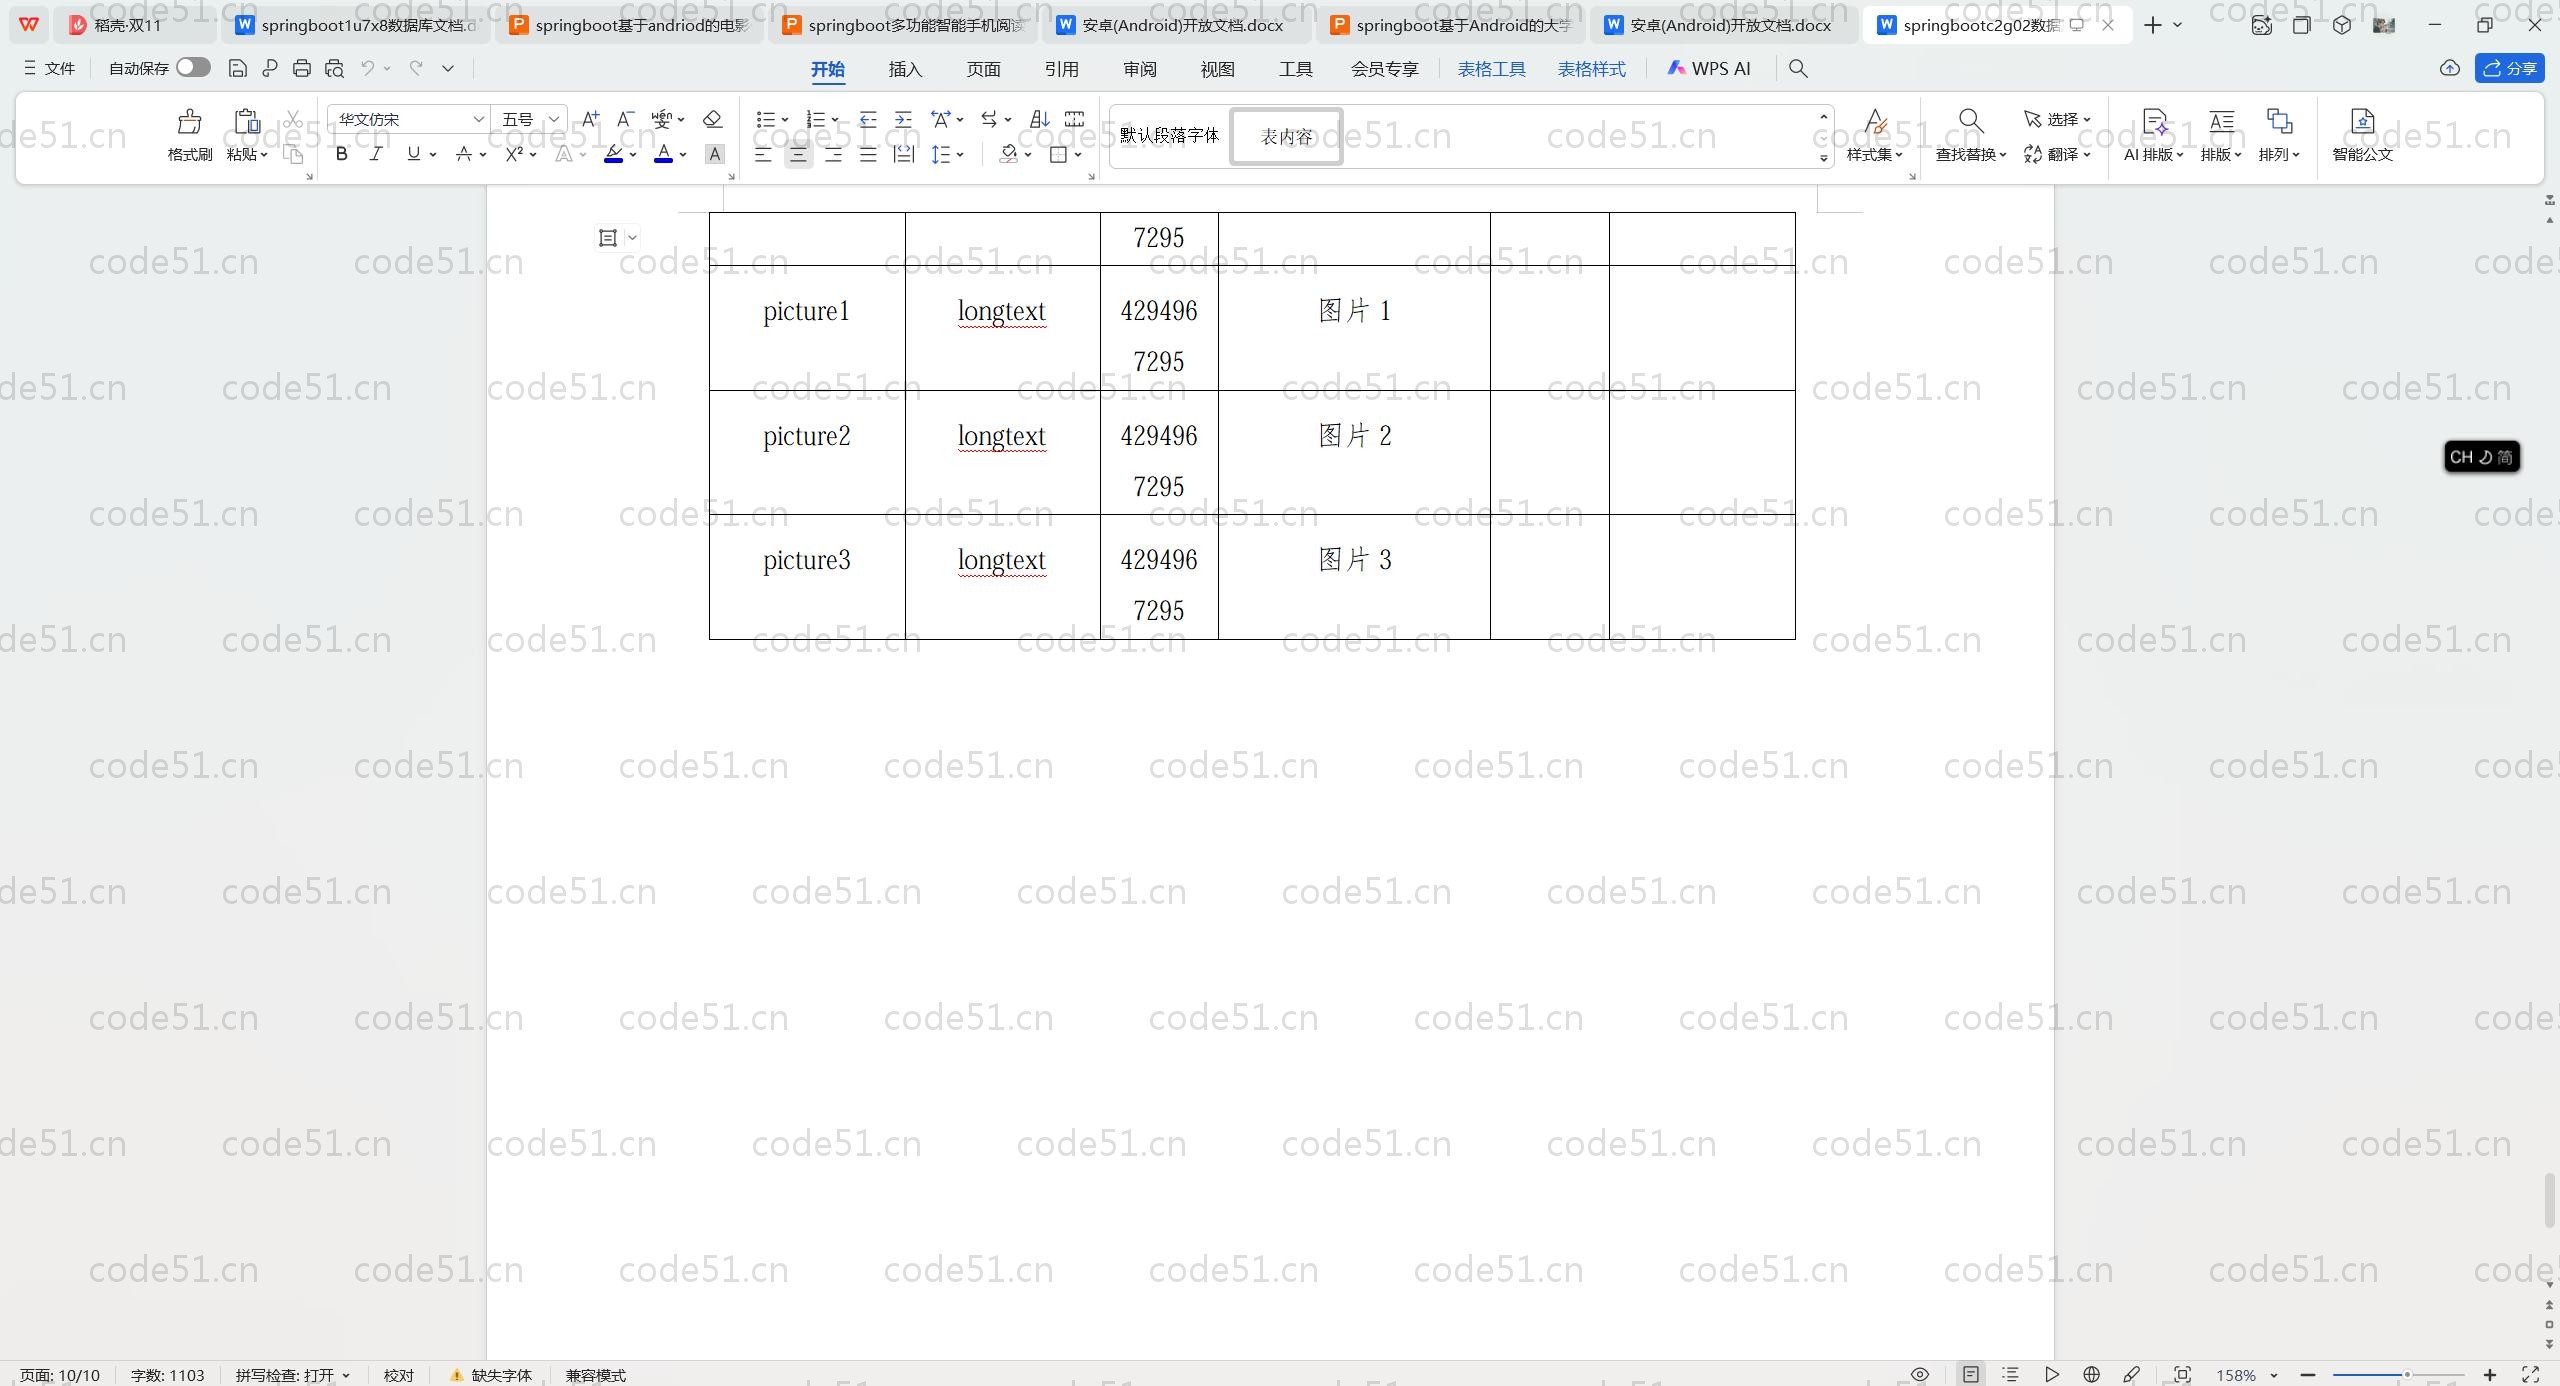Select the 表内容 style
Image resolution: width=2560 pixels, height=1386 pixels.
(1286, 136)
